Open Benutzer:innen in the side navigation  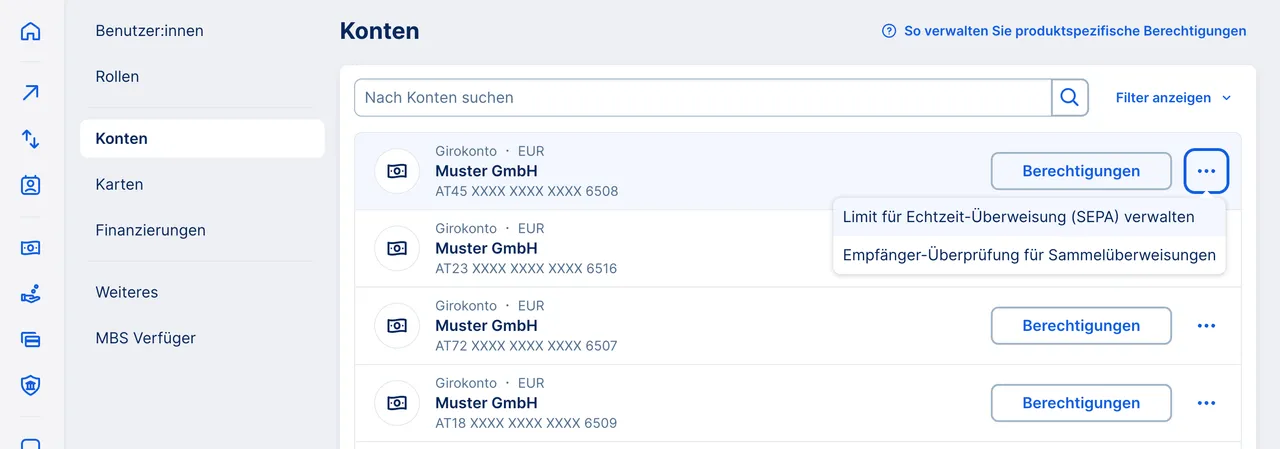click(149, 31)
